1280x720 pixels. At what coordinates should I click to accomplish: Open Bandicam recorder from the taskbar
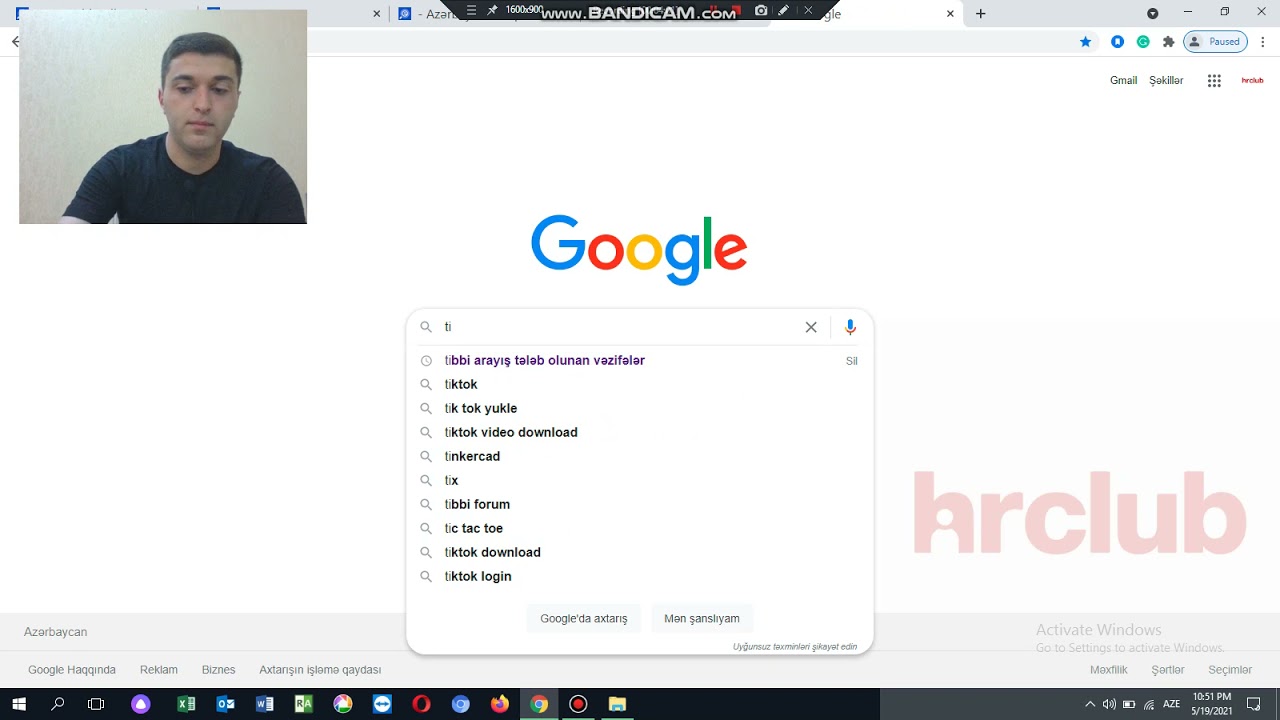pos(578,704)
